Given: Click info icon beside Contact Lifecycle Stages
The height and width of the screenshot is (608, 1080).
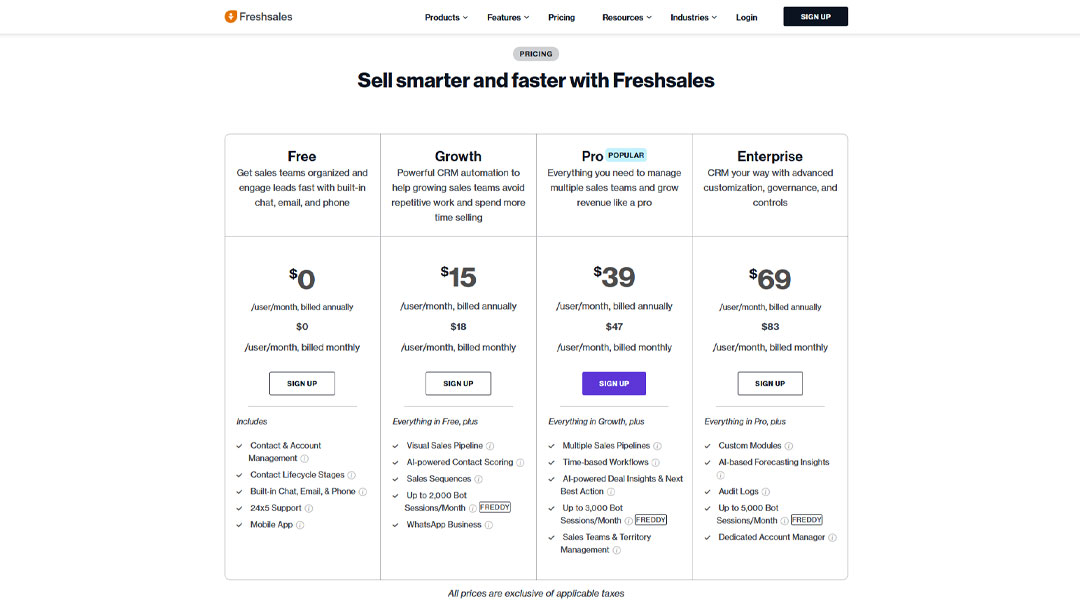Looking at the screenshot, I should [x=351, y=475].
